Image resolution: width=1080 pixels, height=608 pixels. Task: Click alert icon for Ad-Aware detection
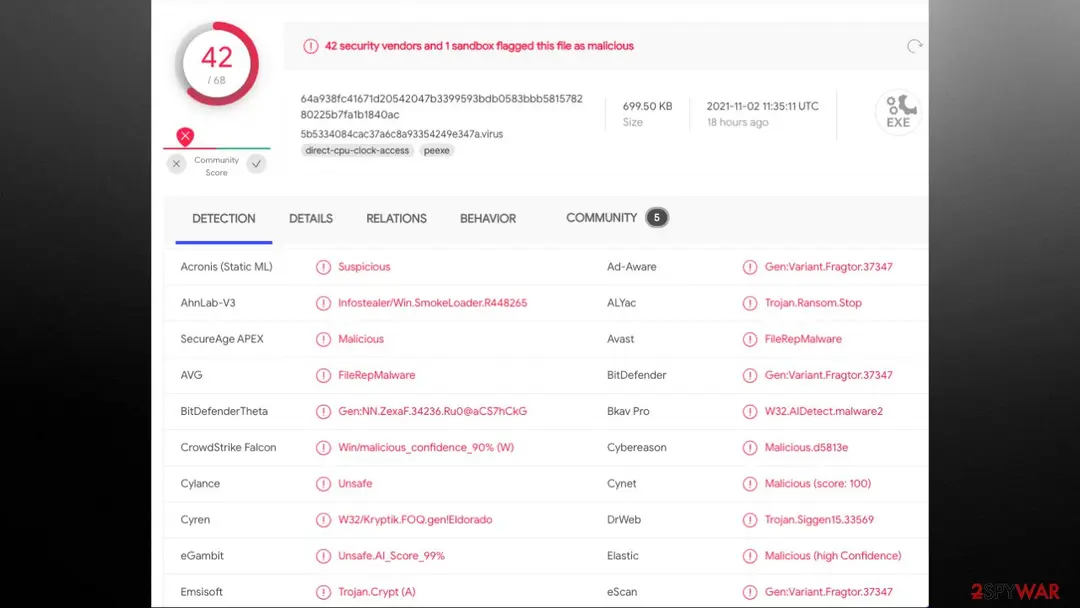tap(749, 267)
